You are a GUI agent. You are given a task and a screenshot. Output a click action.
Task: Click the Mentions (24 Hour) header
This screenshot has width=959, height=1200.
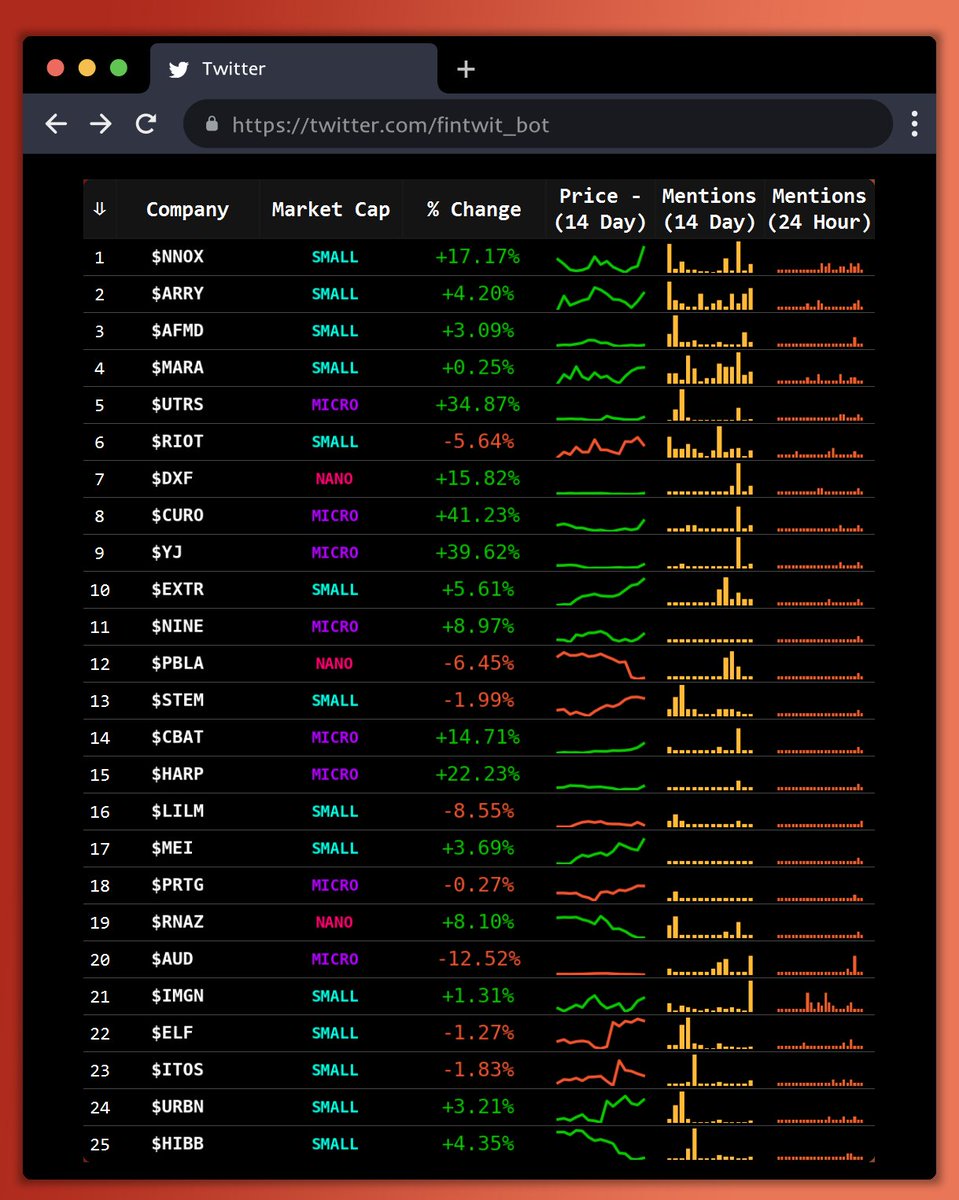[x=819, y=209]
